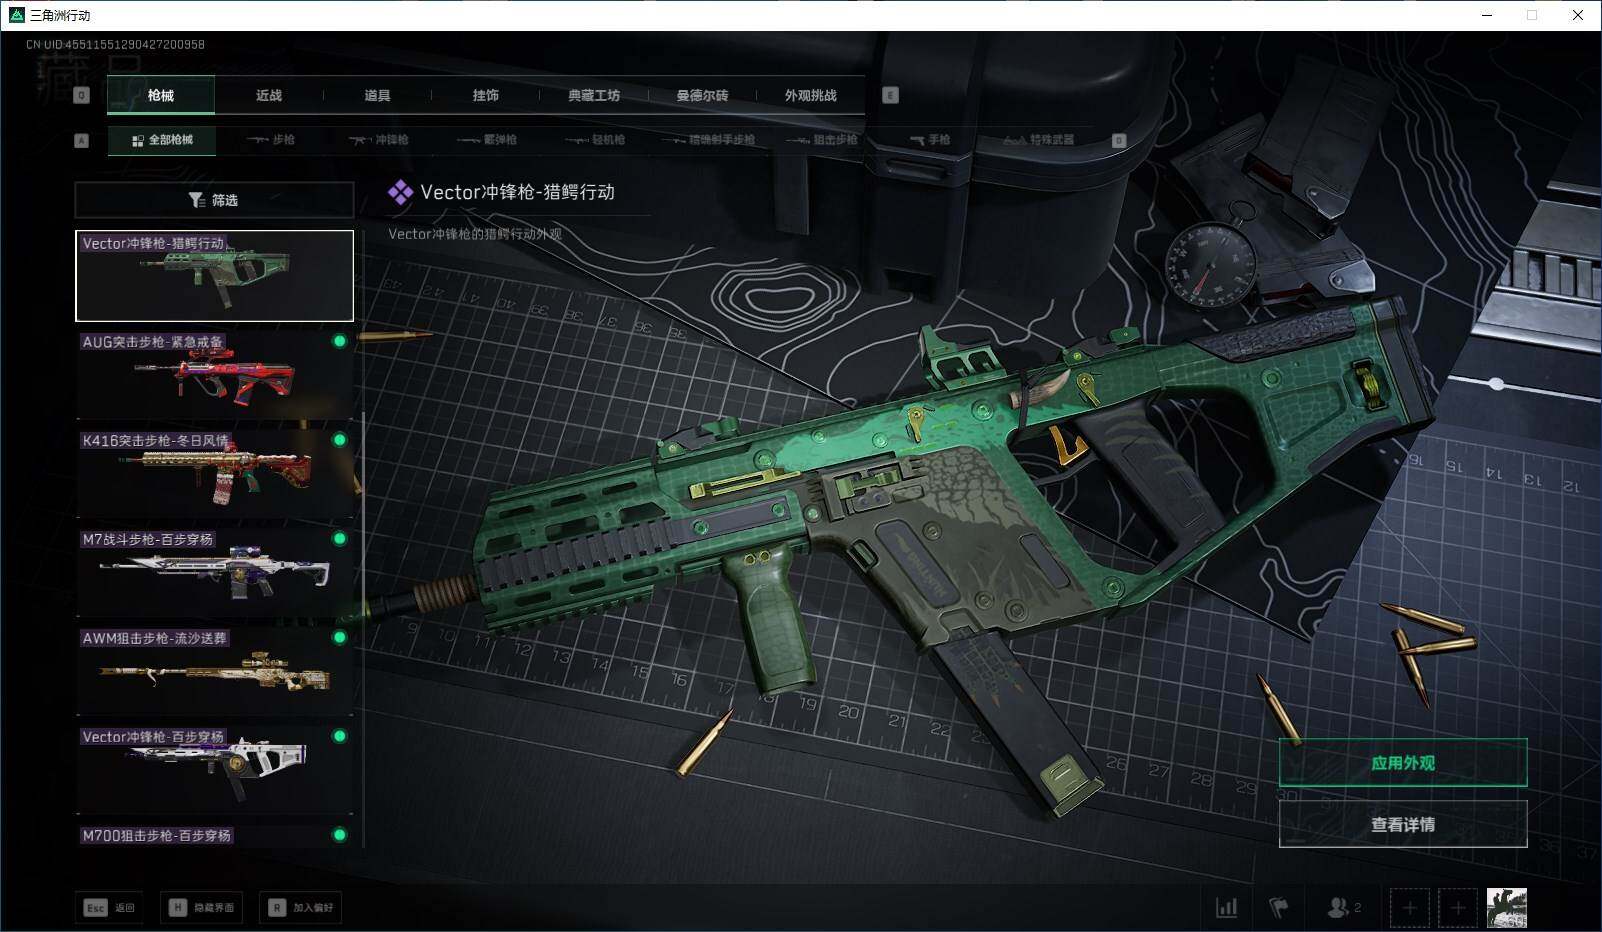Minimize the 三角洲行动 window
This screenshot has height=932, width=1602.
pyautogui.click(x=1488, y=15)
